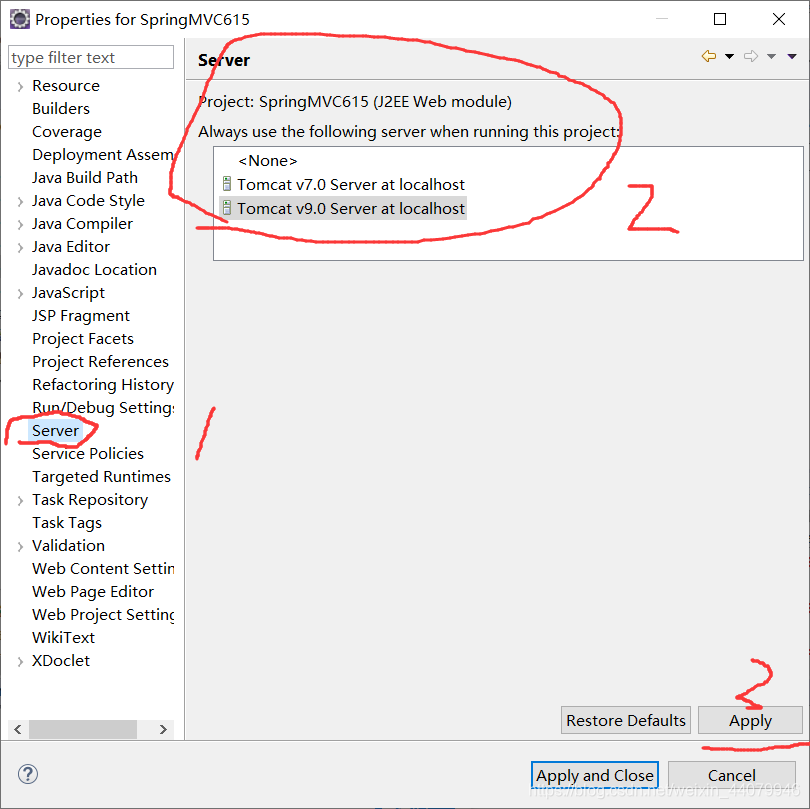Viewport: 810px width, 809px height.
Task: Open Refactoring History page
Action: (x=103, y=384)
